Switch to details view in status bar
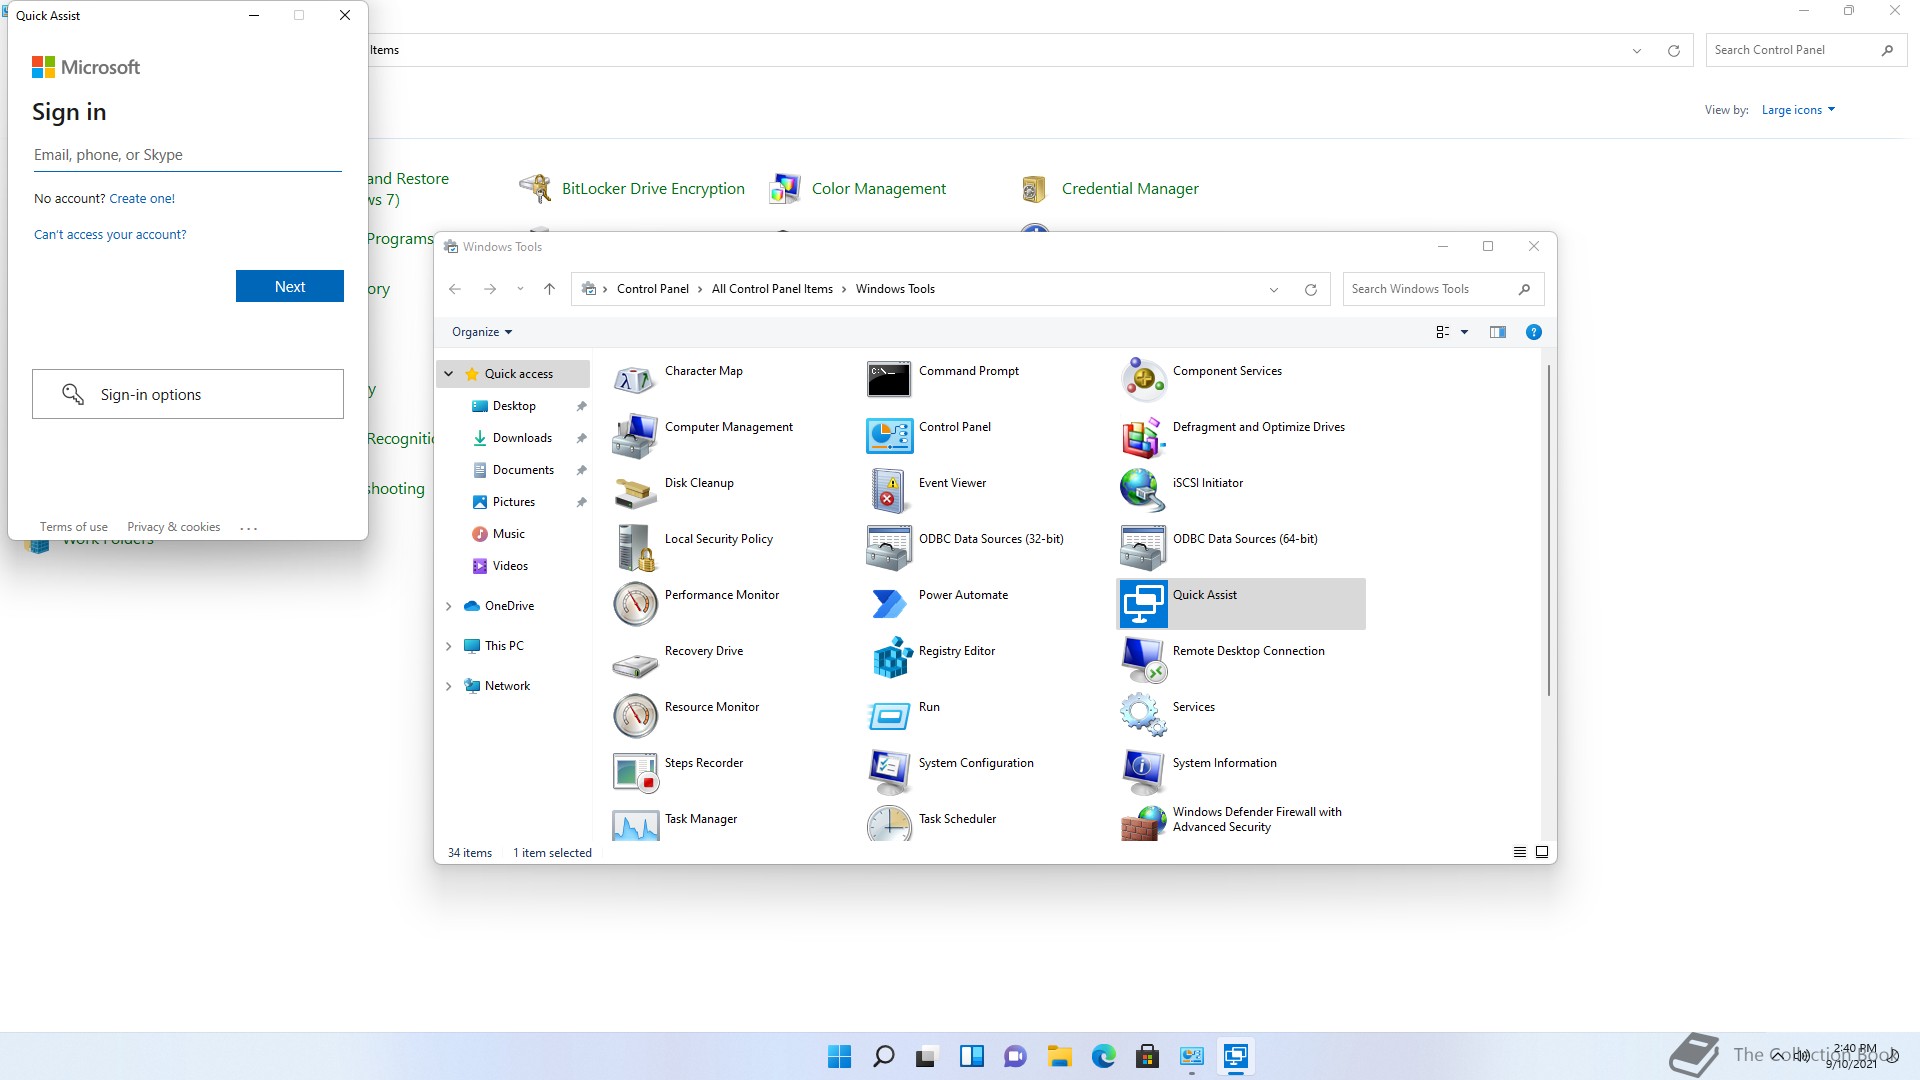 click(1519, 853)
